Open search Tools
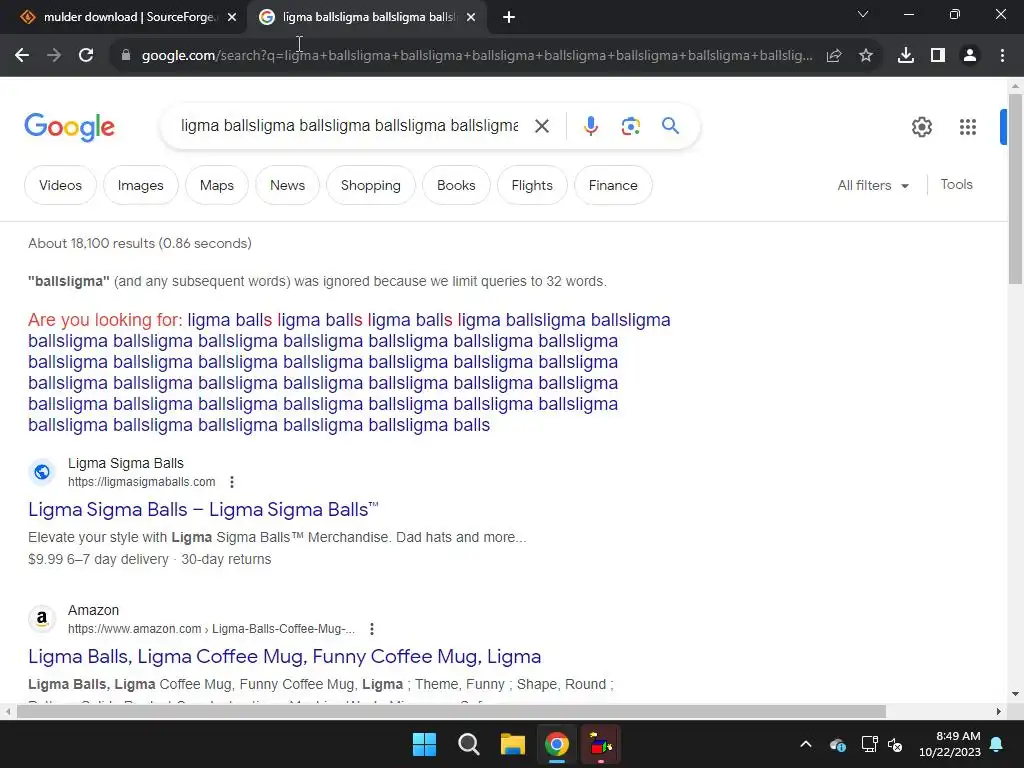The height and width of the screenshot is (768, 1024). 956,185
